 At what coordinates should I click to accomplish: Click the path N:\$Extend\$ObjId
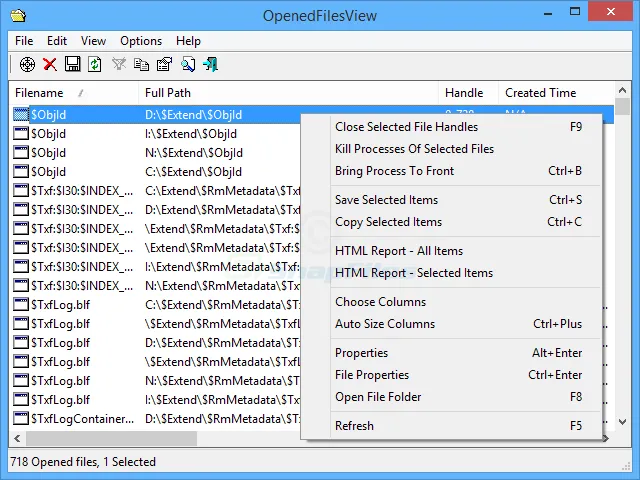[194, 153]
